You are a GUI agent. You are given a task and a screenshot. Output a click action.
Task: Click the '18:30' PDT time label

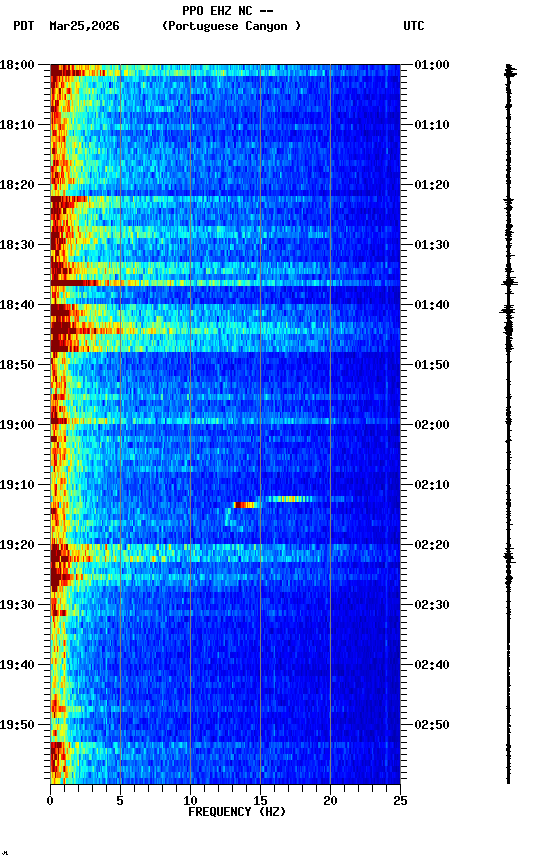coord(17,245)
